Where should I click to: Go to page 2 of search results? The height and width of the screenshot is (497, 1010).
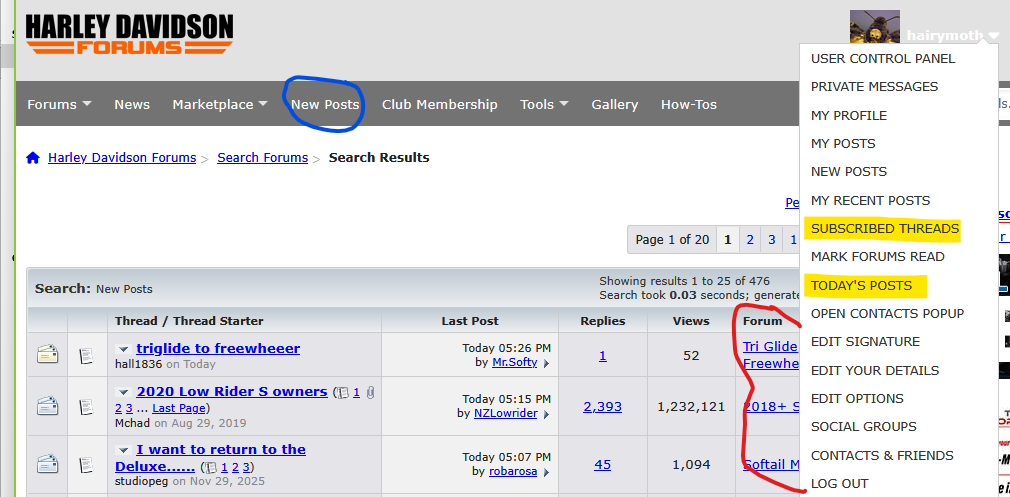749,240
